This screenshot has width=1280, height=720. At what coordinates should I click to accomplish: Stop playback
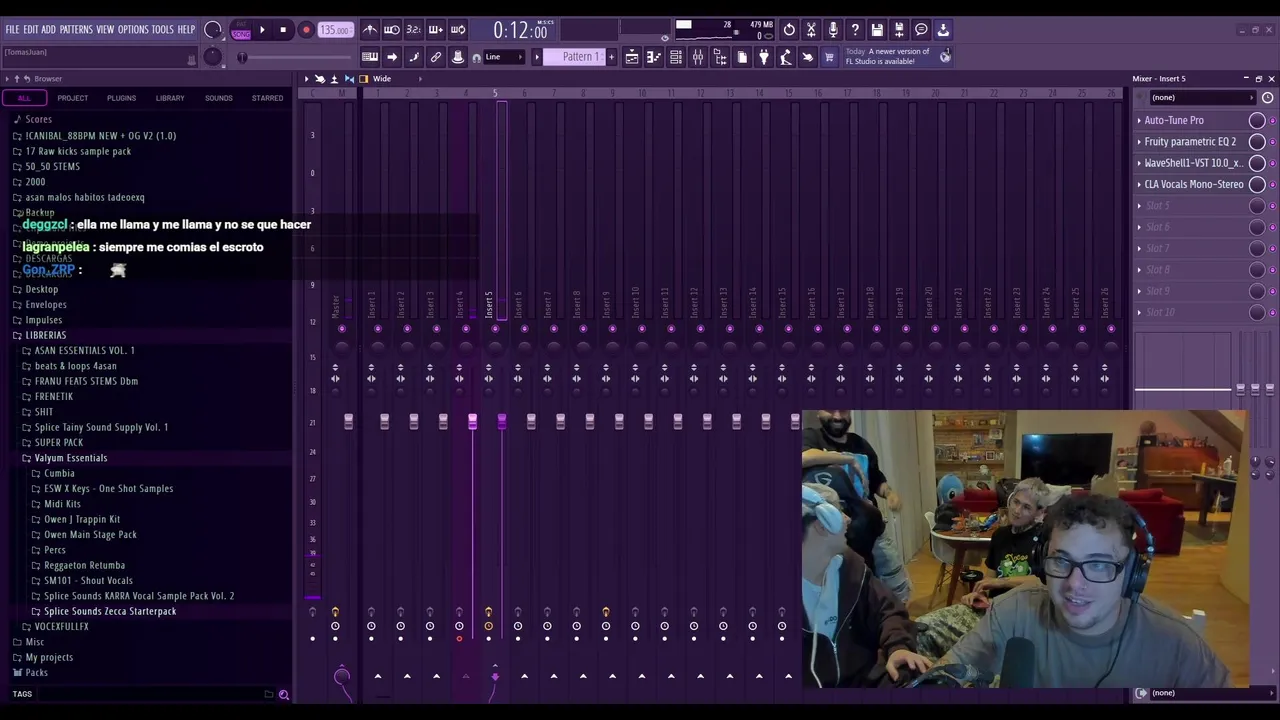coord(283,30)
